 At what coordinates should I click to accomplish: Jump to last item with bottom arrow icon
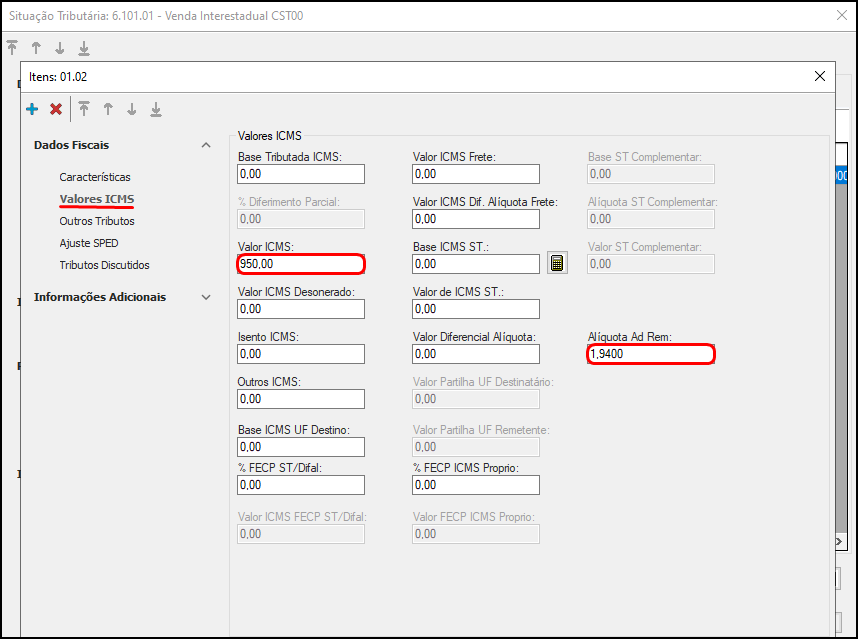pos(156,109)
